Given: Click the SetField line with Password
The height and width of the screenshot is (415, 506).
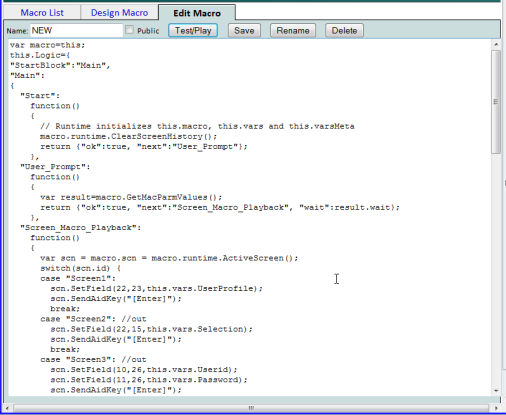Looking at the screenshot, I should [x=149, y=380].
